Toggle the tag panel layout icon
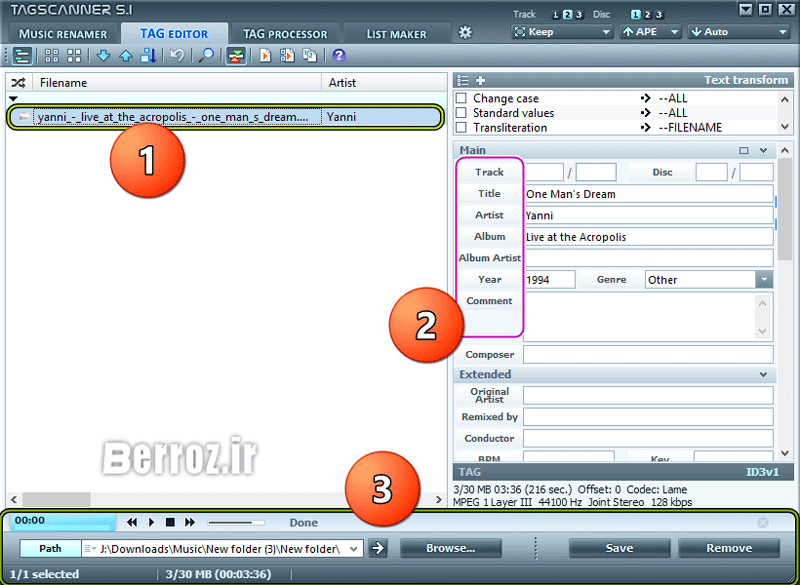Viewport: 800px width, 585px height. point(236,56)
